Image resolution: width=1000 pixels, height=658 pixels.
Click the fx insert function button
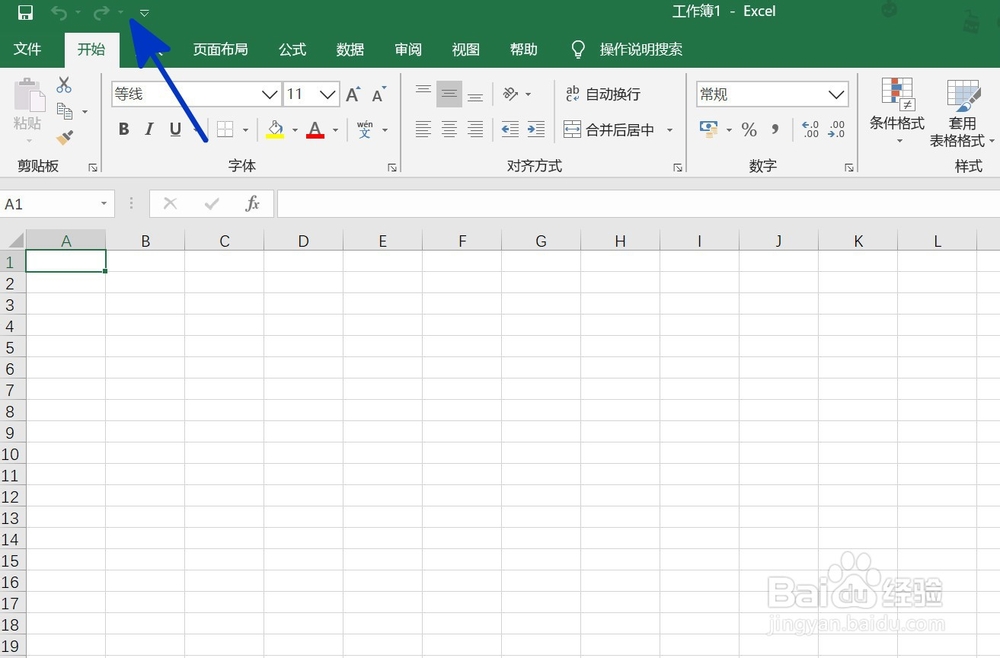(253, 203)
